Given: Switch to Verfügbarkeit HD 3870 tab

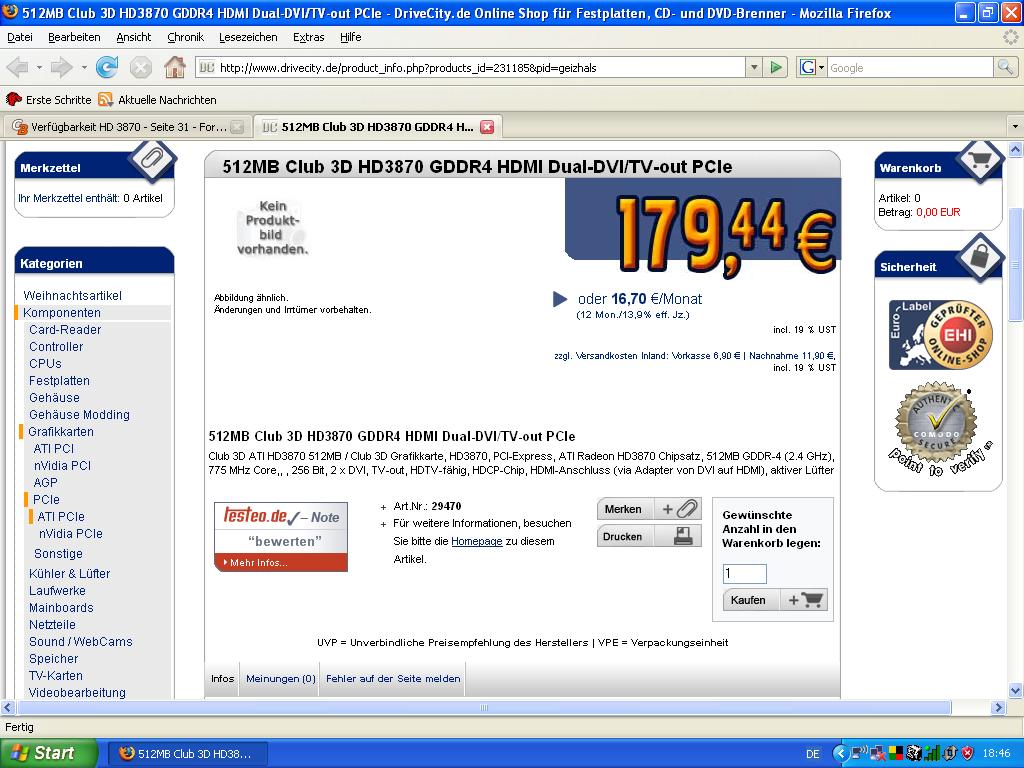Looking at the screenshot, I should coord(127,127).
